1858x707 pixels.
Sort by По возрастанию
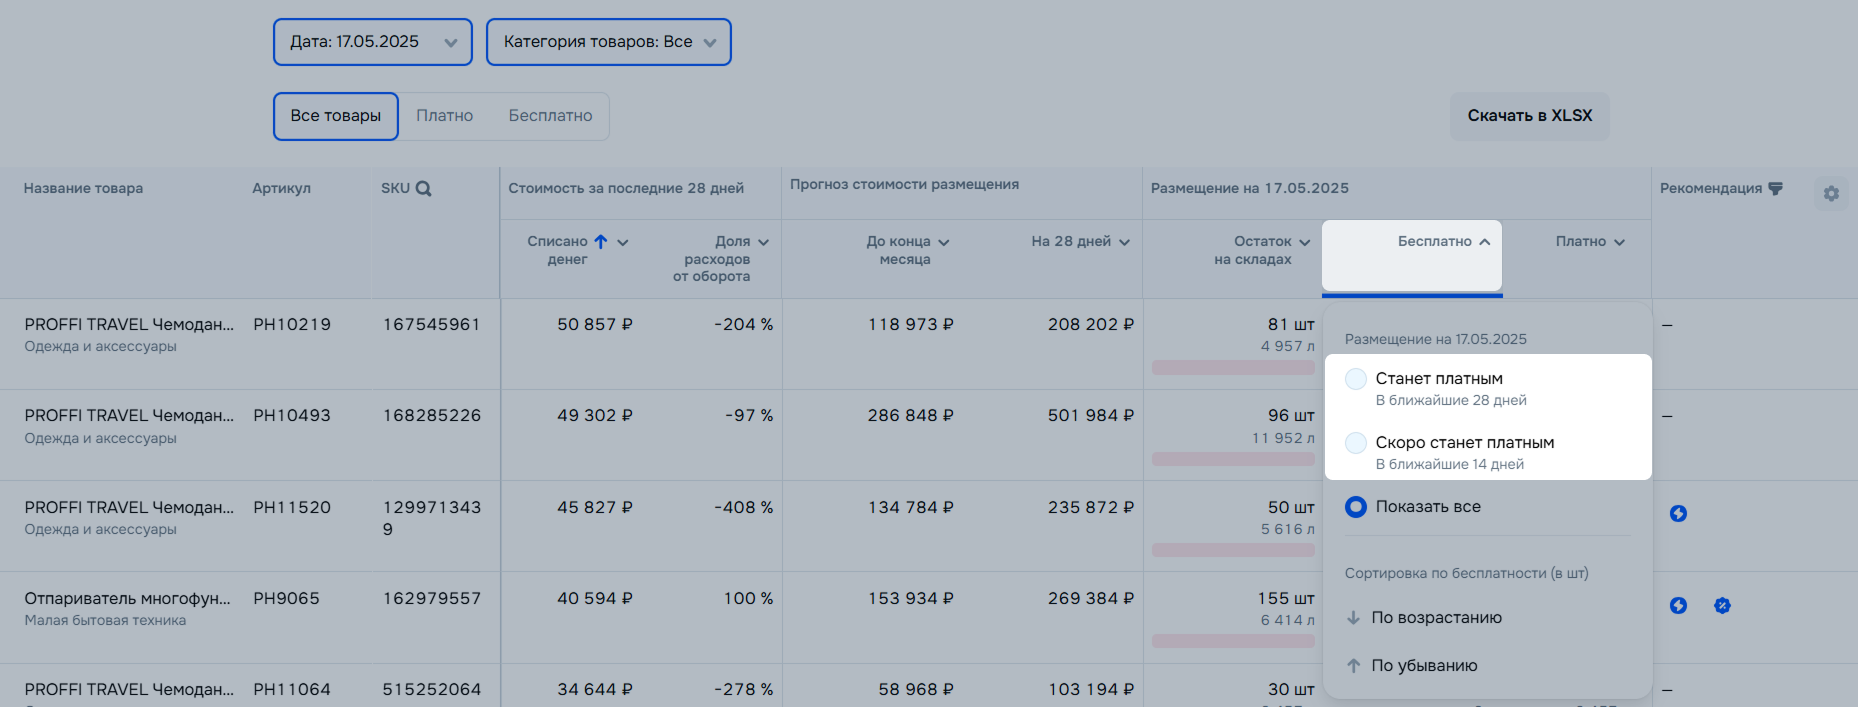pyautogui.click(x=1437, y=618)
